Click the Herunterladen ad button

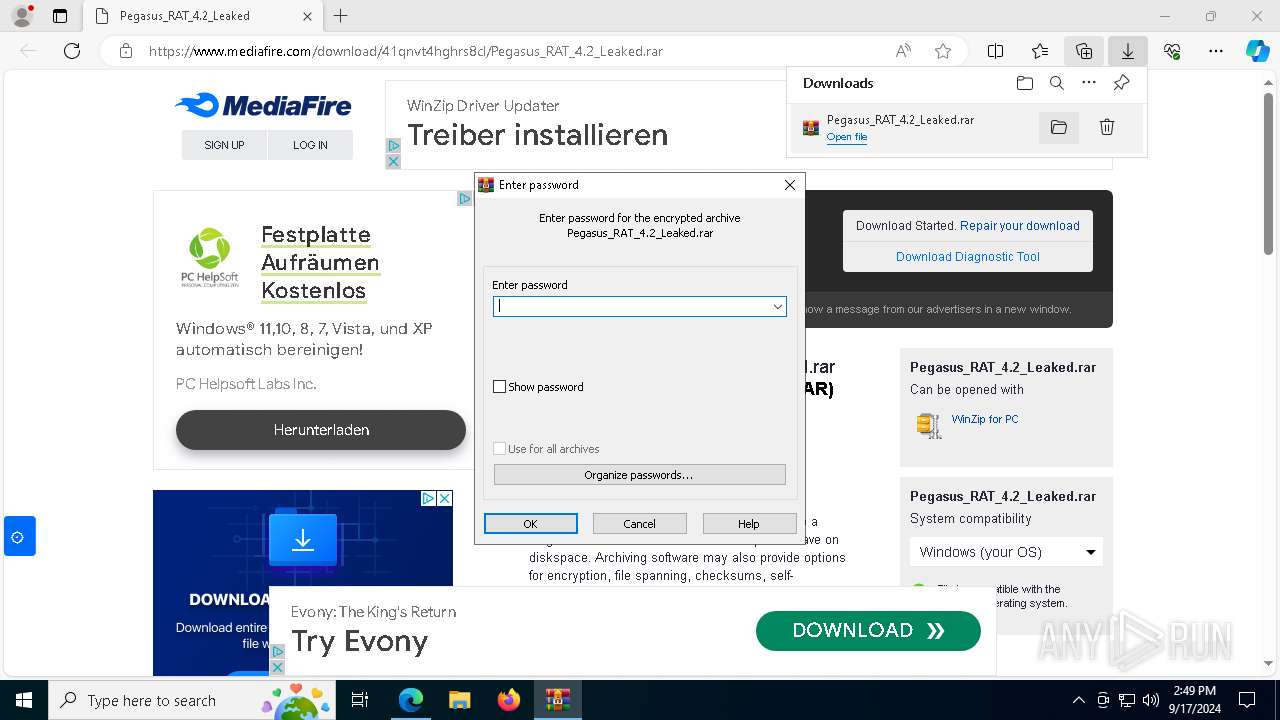pyautogui.click(x=321, y=430)
